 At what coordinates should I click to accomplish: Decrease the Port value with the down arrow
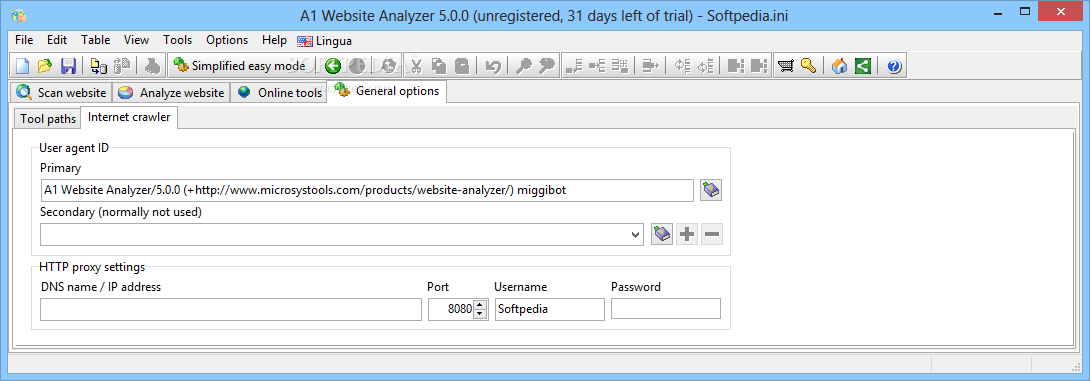coord(480,314)
